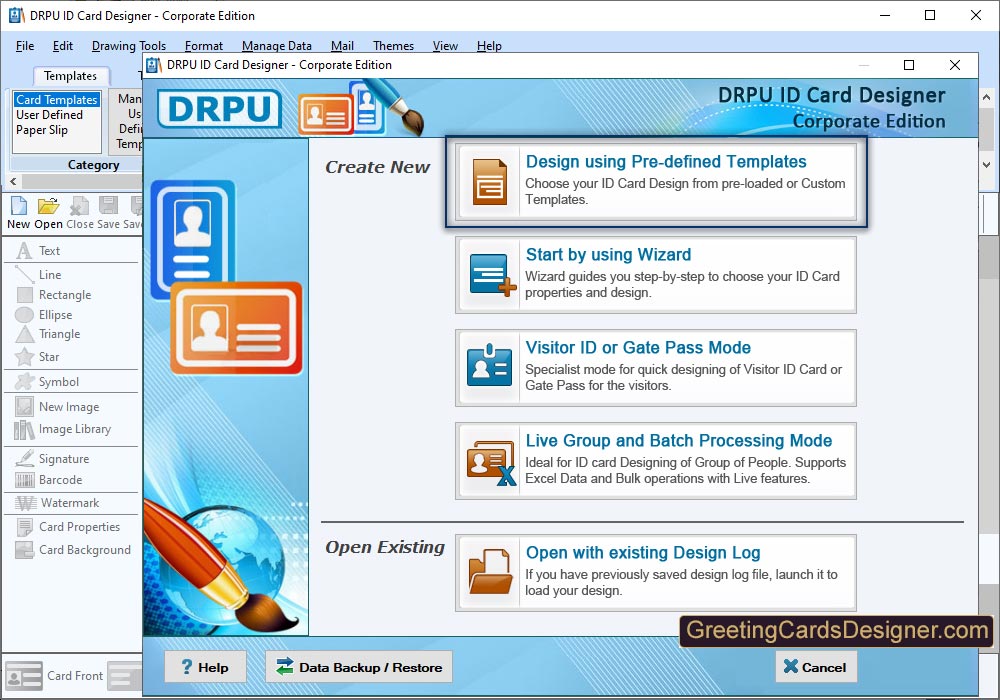The width and height of the screenshot is (1000, 700).
Task: Open the Edit menu
Action: (62, 46)
